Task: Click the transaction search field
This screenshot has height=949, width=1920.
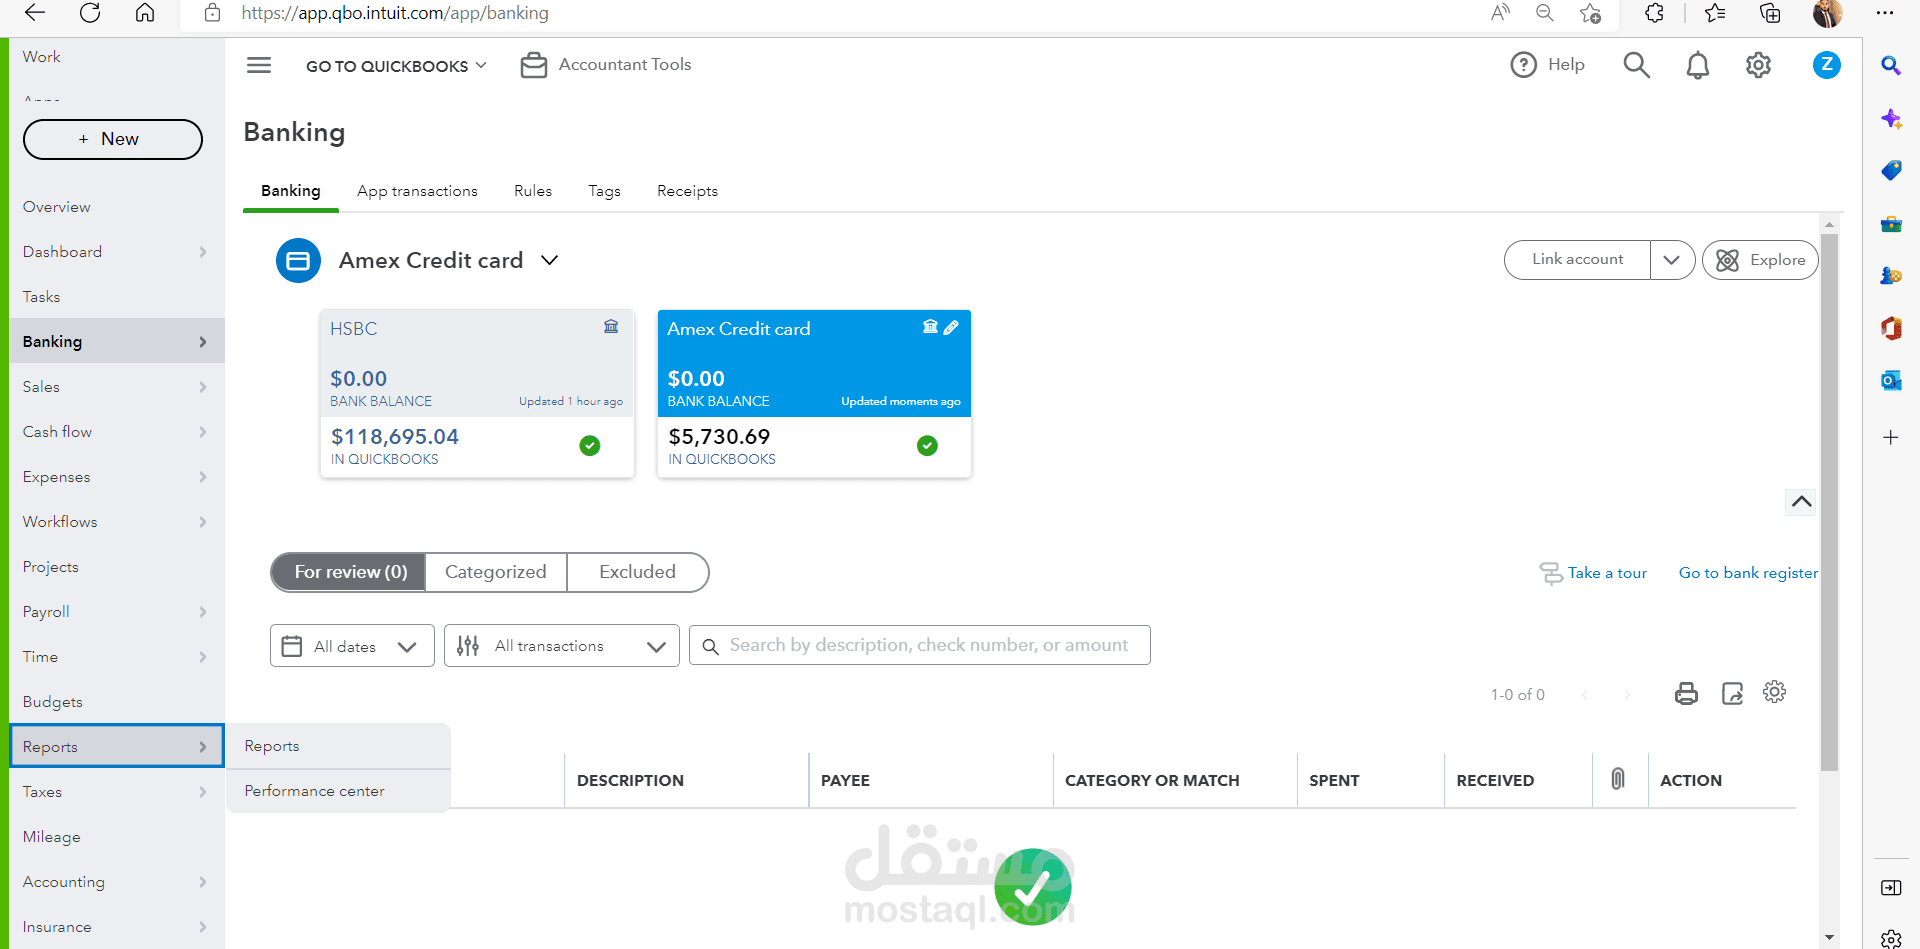Action: coord(920,646)
